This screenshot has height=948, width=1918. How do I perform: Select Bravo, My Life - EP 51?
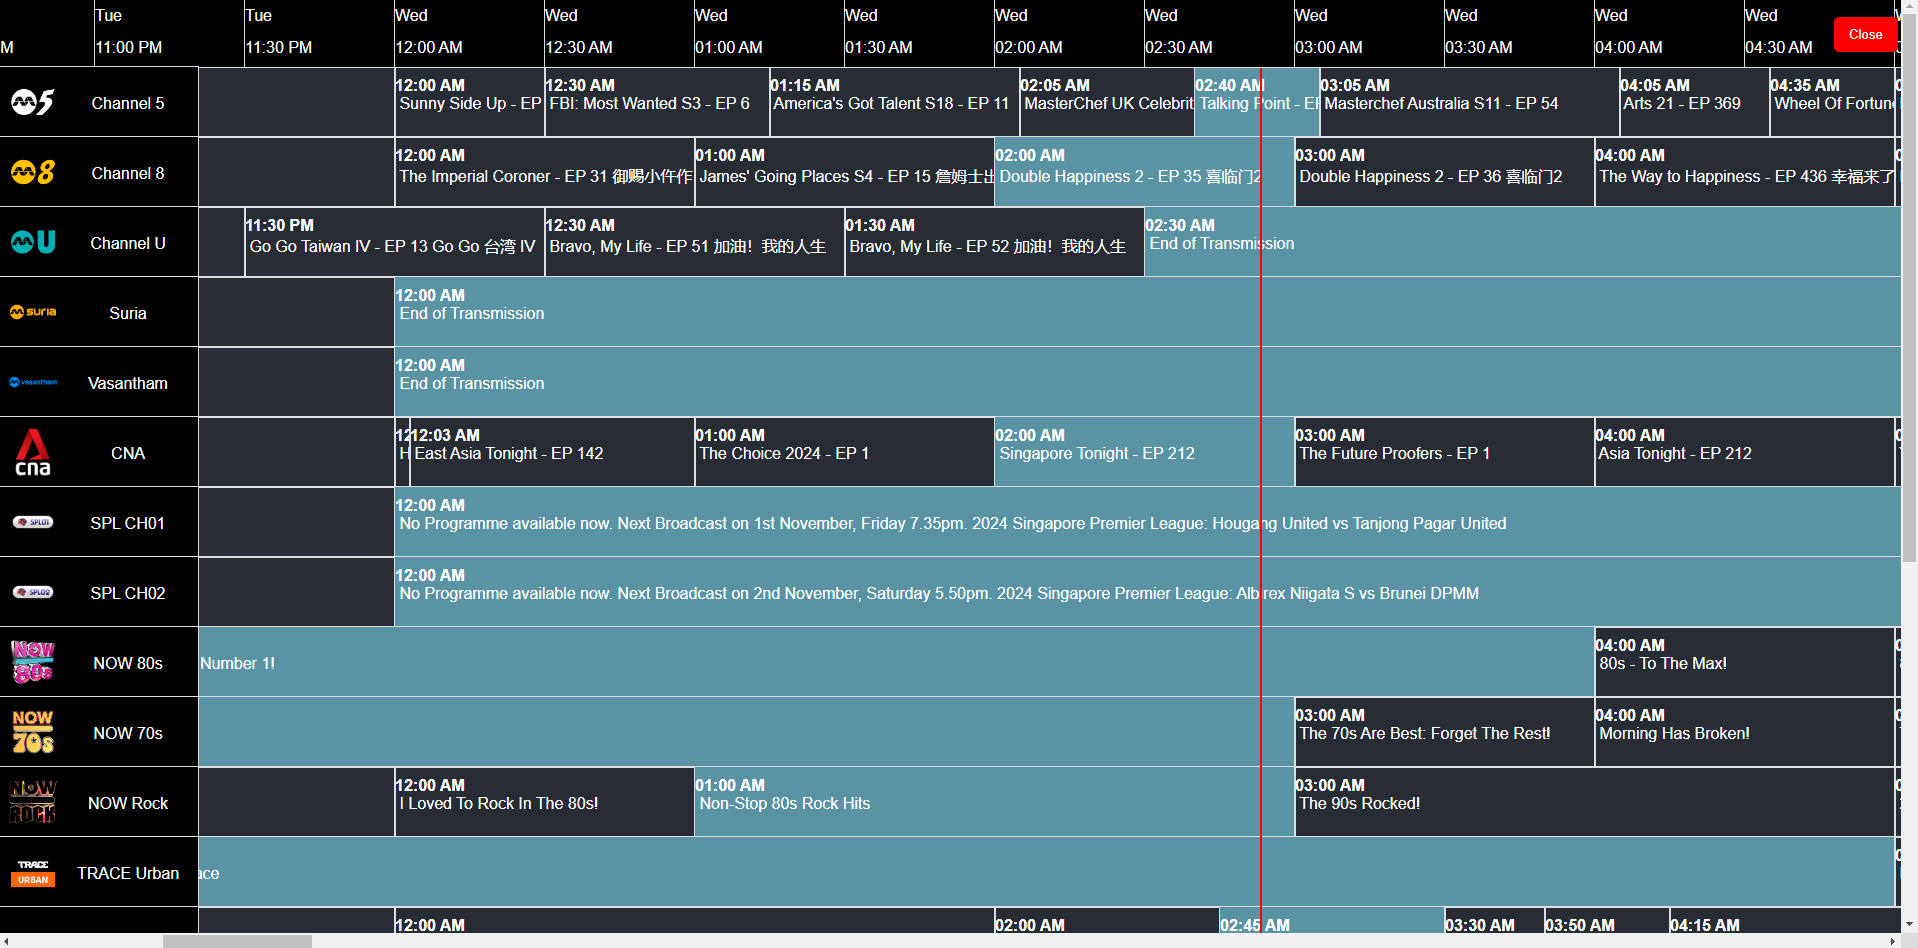694,242
